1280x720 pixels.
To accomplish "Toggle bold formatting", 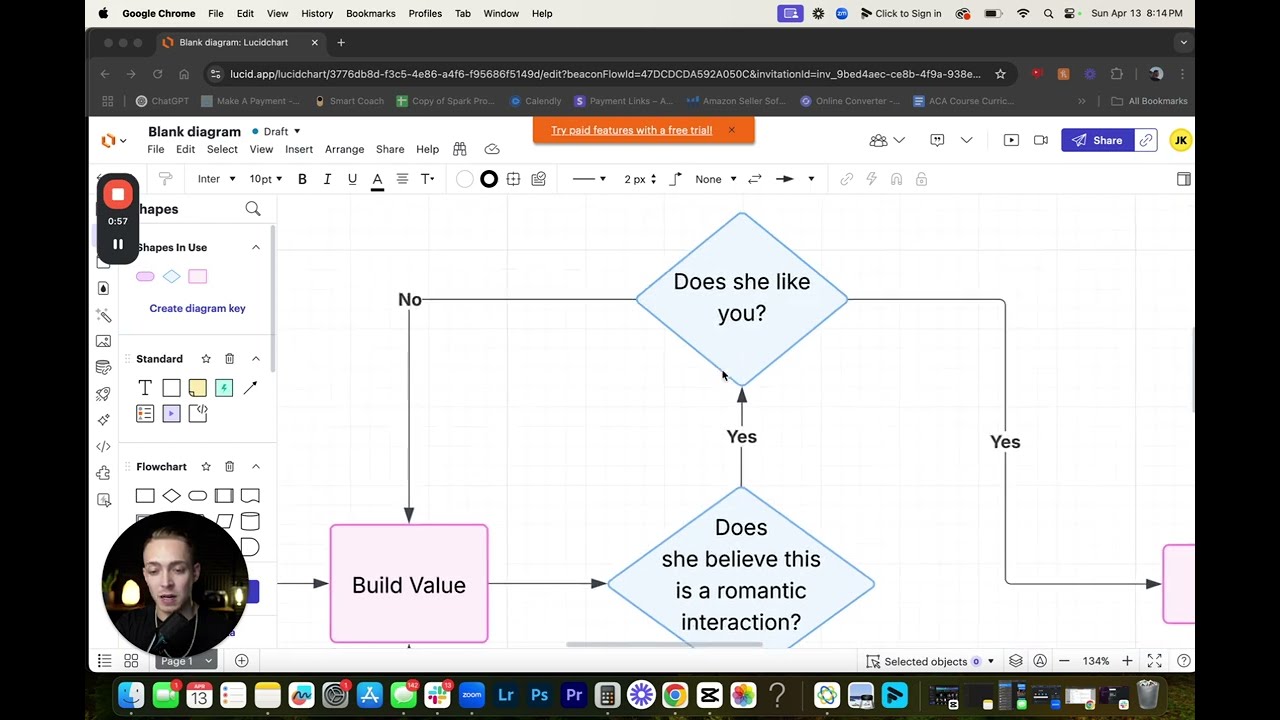I will [302, 179].
